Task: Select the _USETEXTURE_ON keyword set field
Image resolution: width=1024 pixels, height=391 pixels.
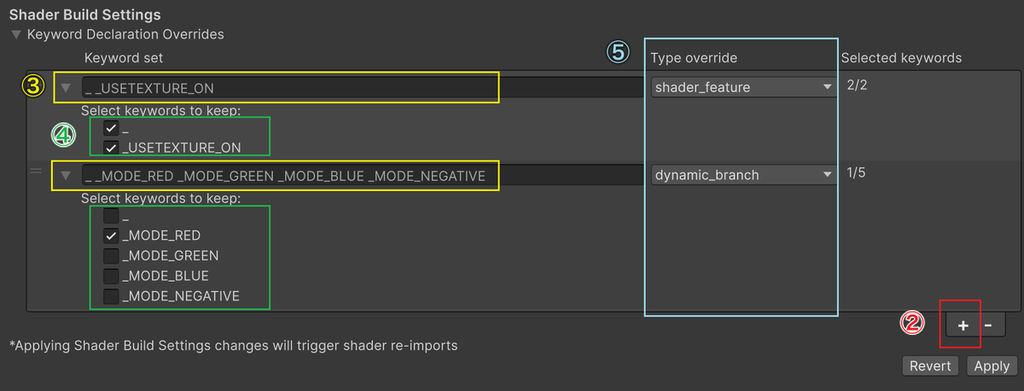Action: (x=362, y=87)
